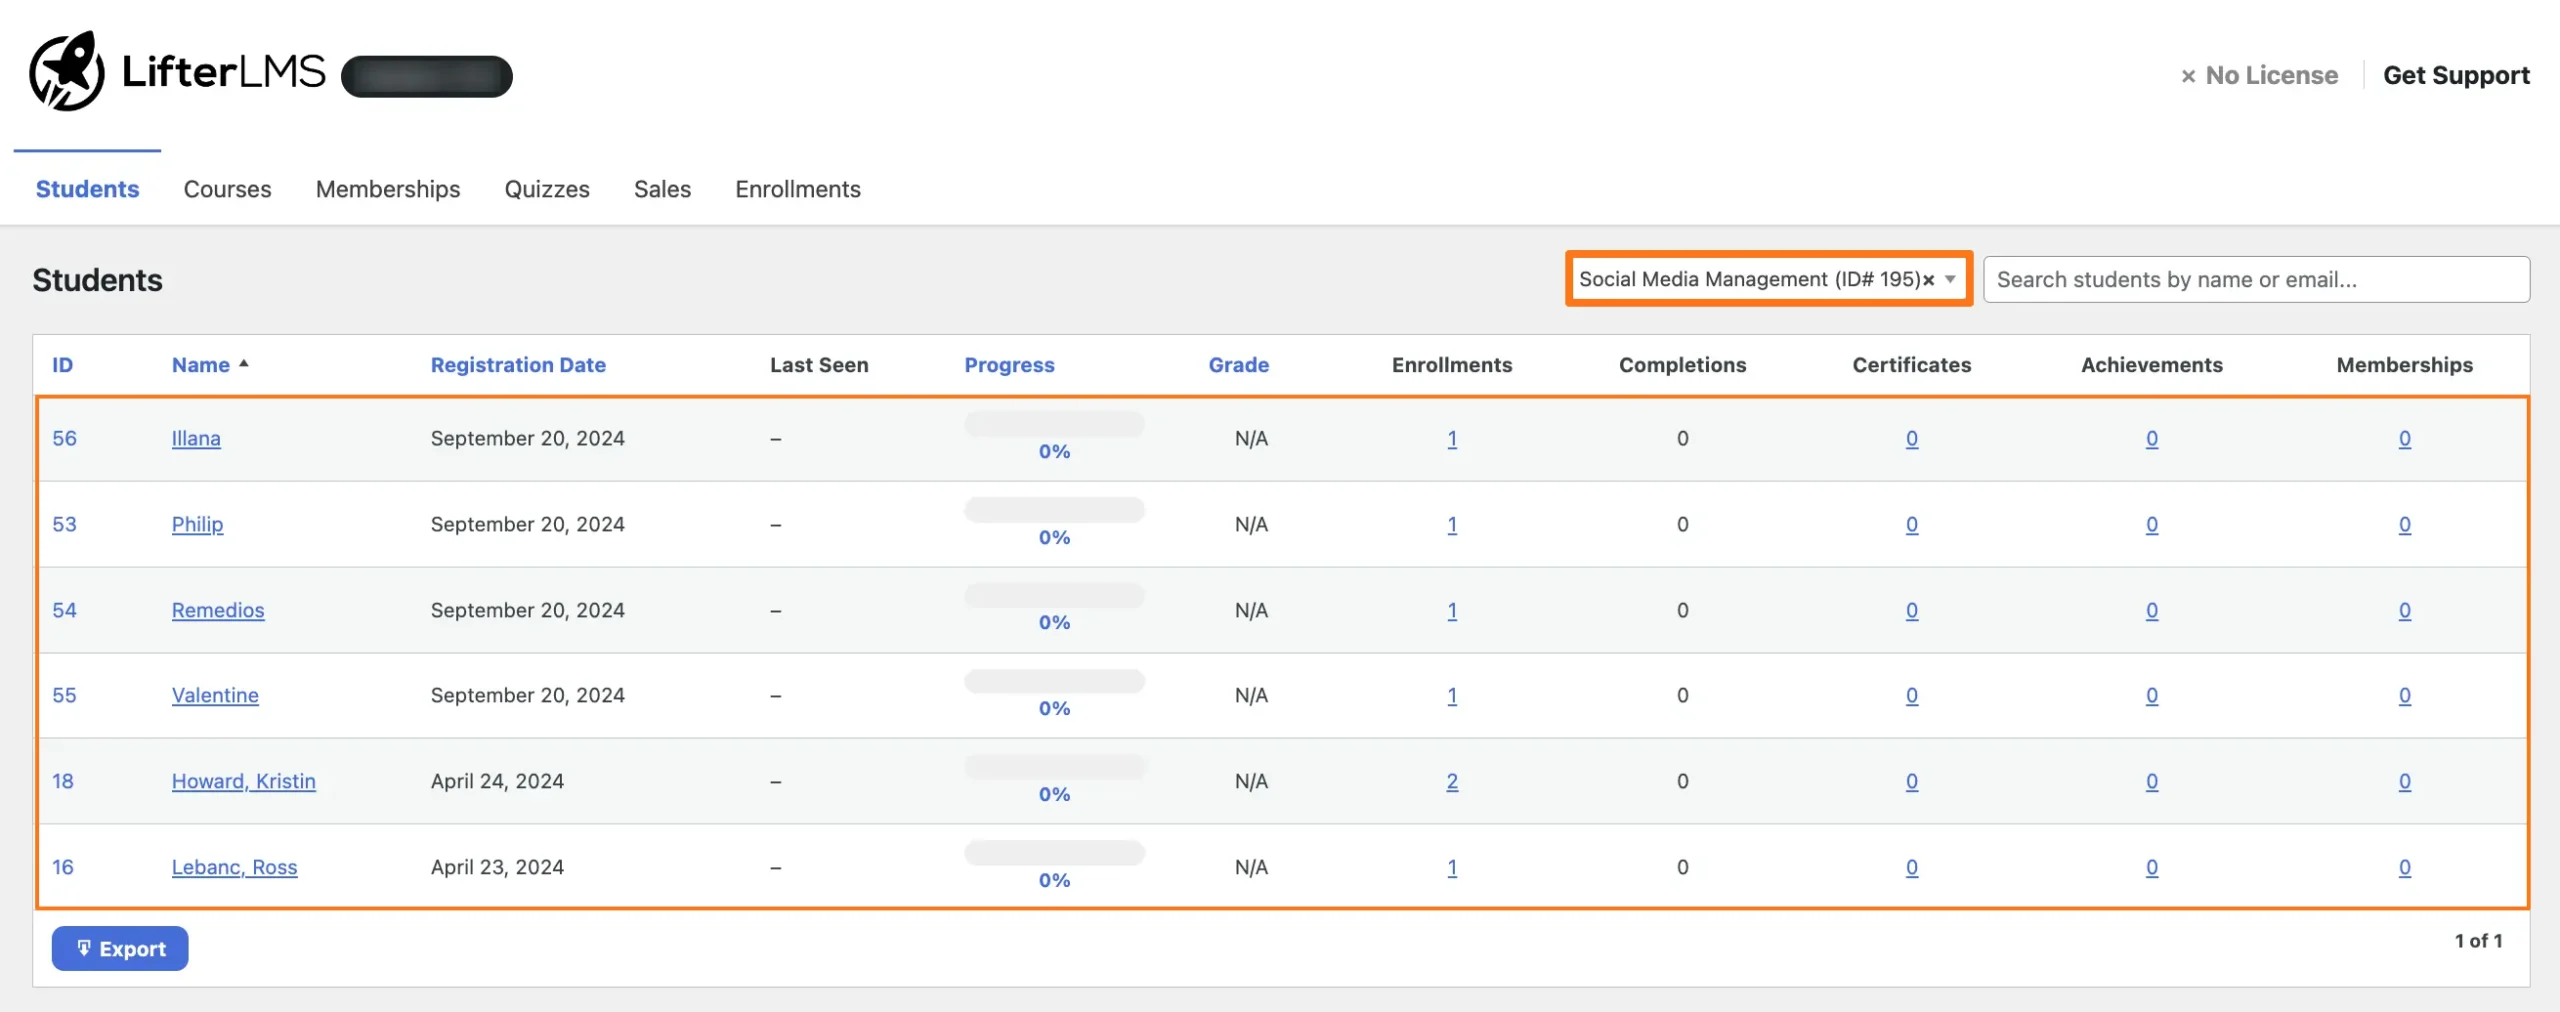
Task: Remove the Social Media Management course filter
Action: (1929, 280)
